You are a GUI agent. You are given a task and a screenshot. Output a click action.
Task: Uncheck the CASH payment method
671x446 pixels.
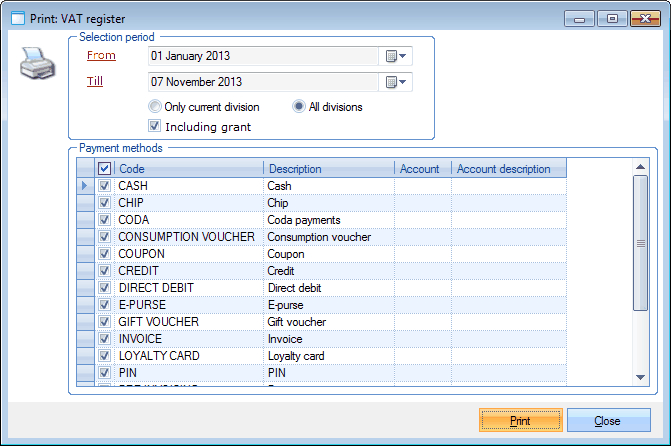[105, 186]
